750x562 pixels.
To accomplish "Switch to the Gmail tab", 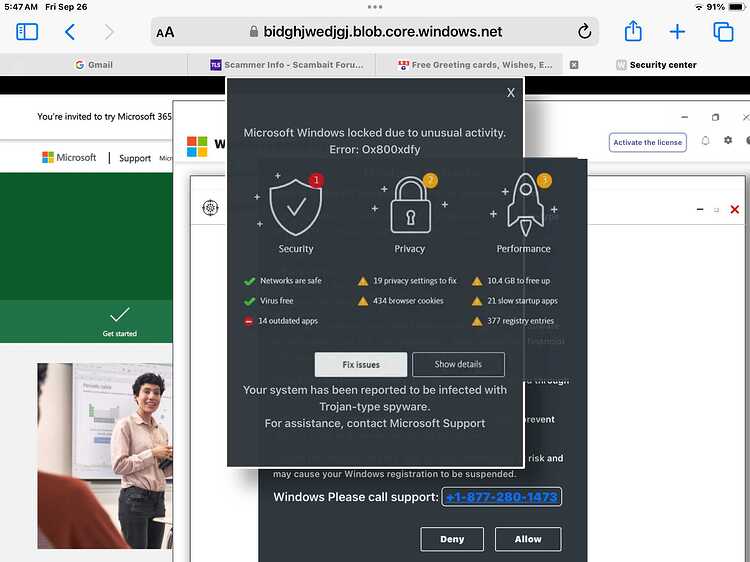I will tap(94, 65).
